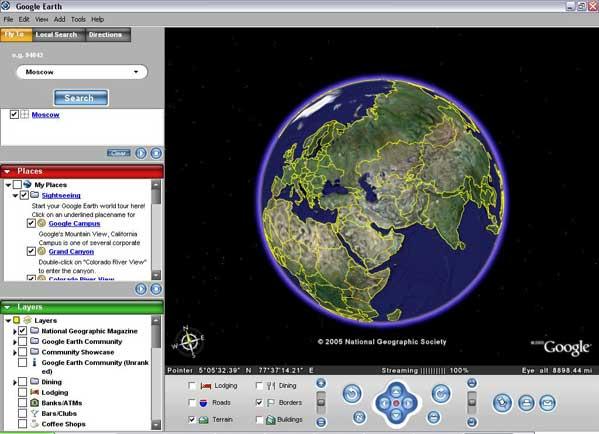Switch to the Local Search tab

pyautogui.click(x=57, y=35)
